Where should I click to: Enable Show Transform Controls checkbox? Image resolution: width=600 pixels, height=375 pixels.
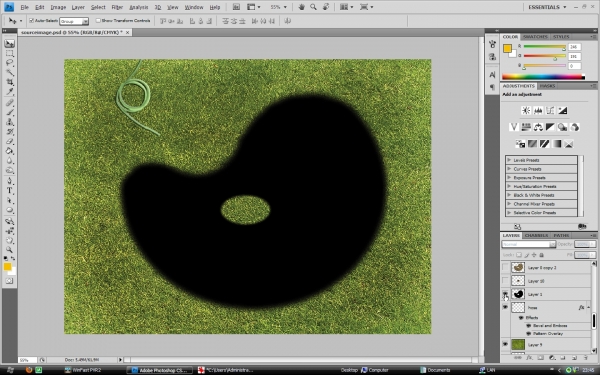[98, 21]
